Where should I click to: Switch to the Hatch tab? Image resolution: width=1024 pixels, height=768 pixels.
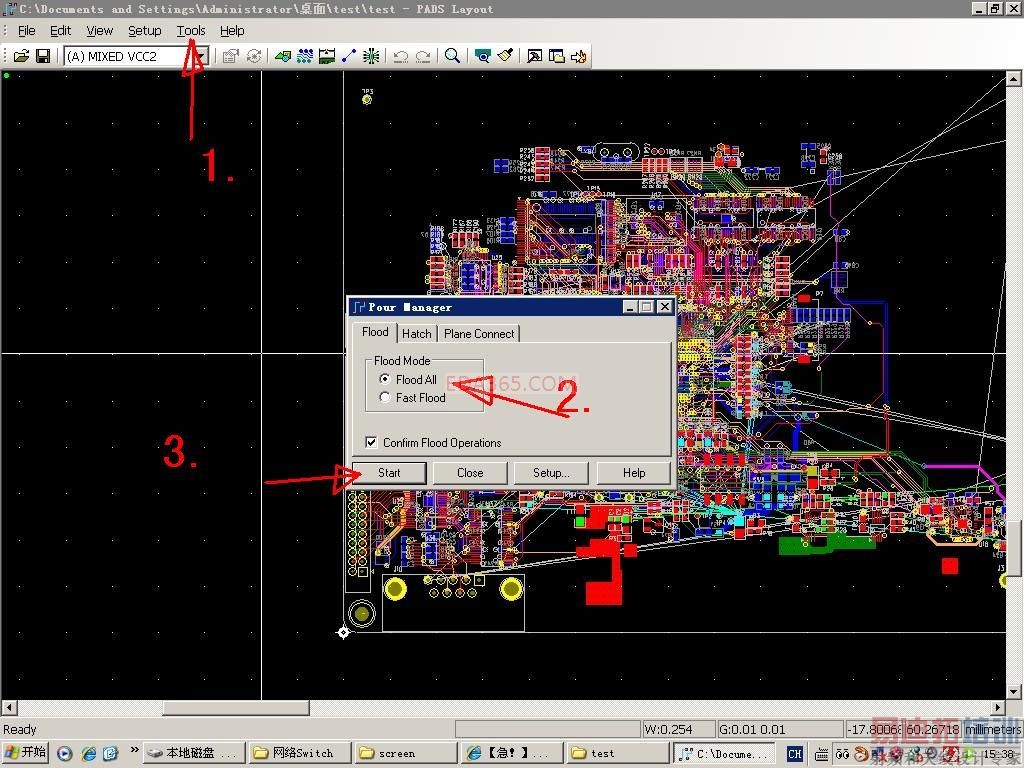416,334
